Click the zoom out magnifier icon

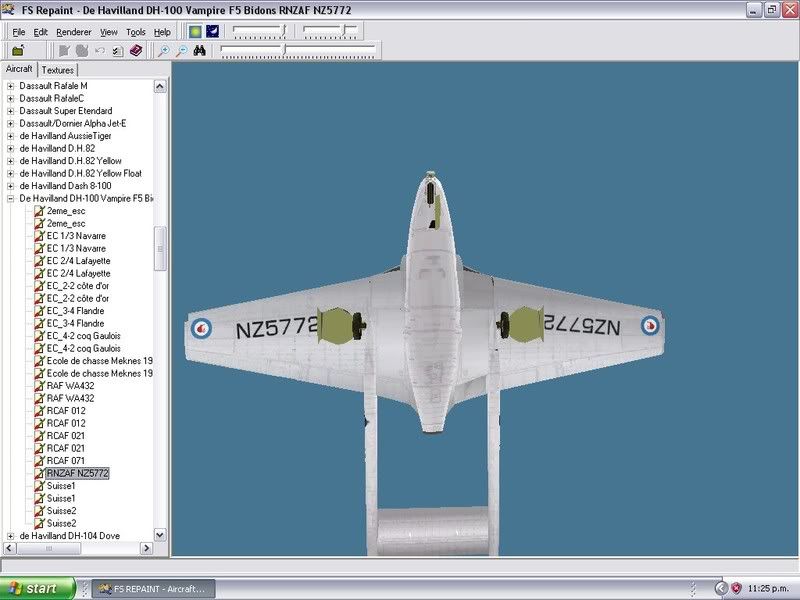tap(181, 50)
